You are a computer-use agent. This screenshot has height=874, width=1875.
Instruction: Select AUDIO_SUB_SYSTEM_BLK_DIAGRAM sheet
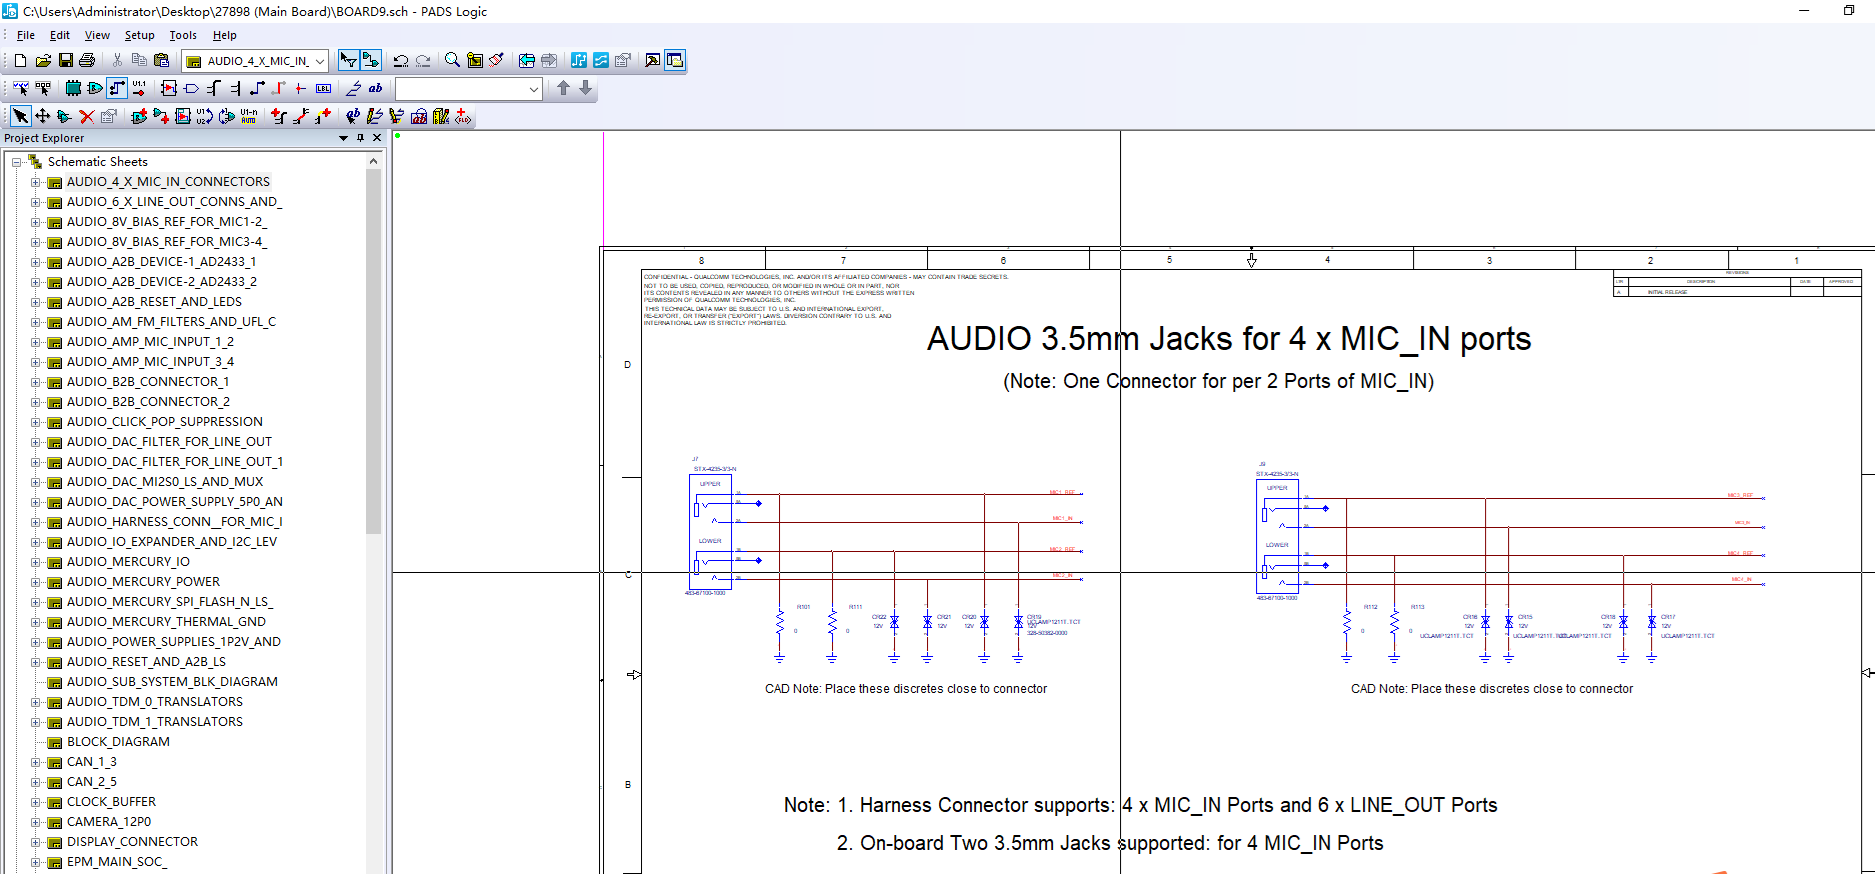point(172,682)
